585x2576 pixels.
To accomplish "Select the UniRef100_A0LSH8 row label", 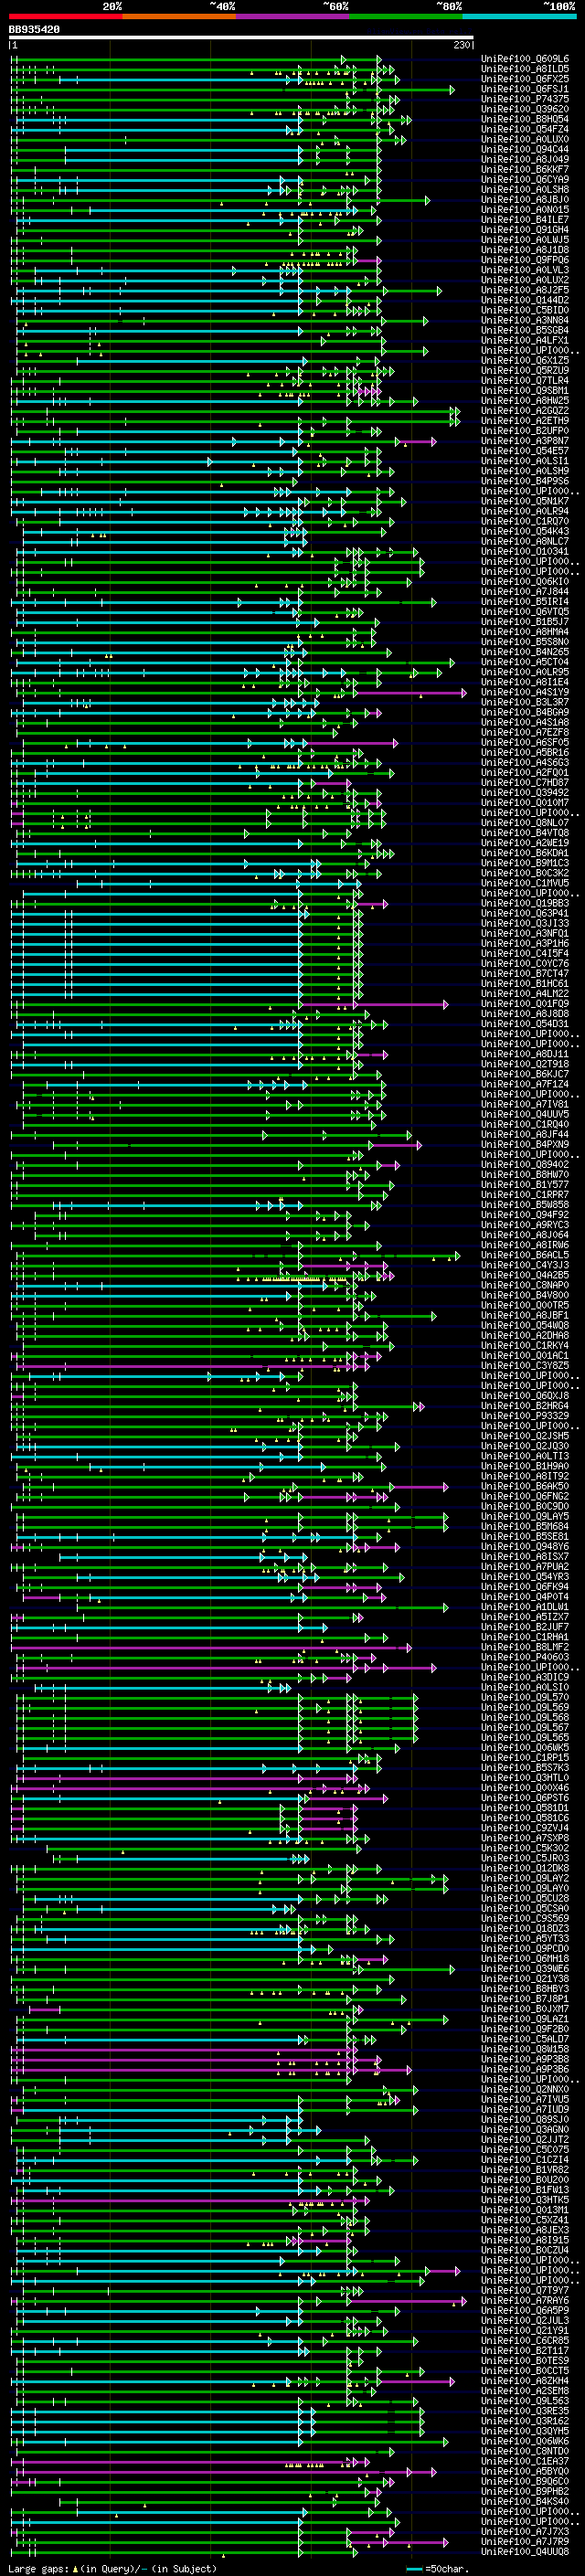I will coord(524,189).
